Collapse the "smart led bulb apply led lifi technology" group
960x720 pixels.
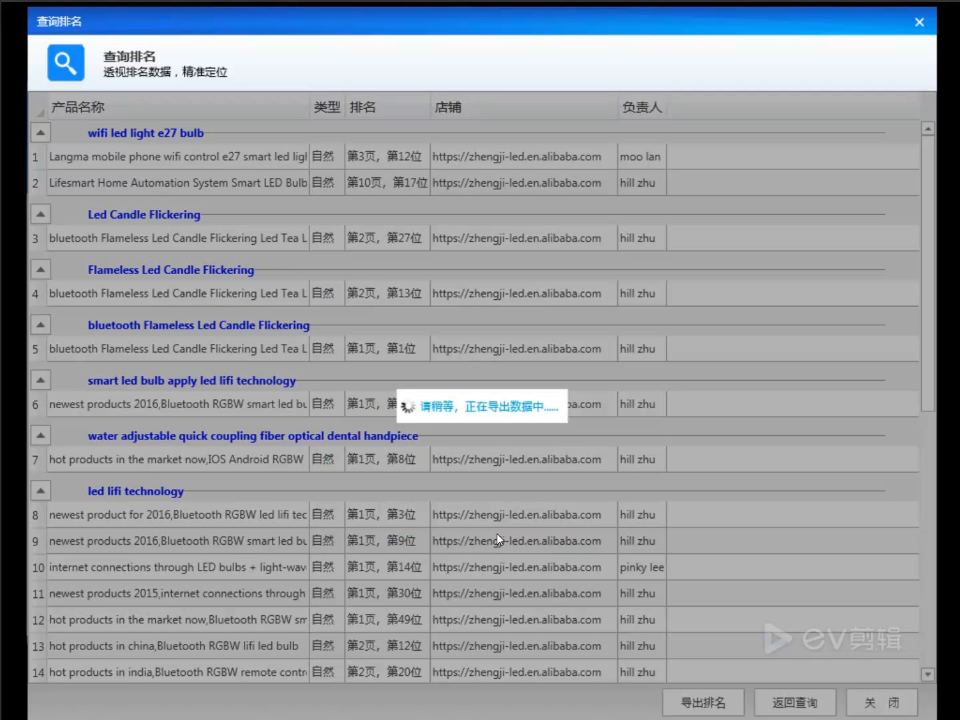[40, 380]
